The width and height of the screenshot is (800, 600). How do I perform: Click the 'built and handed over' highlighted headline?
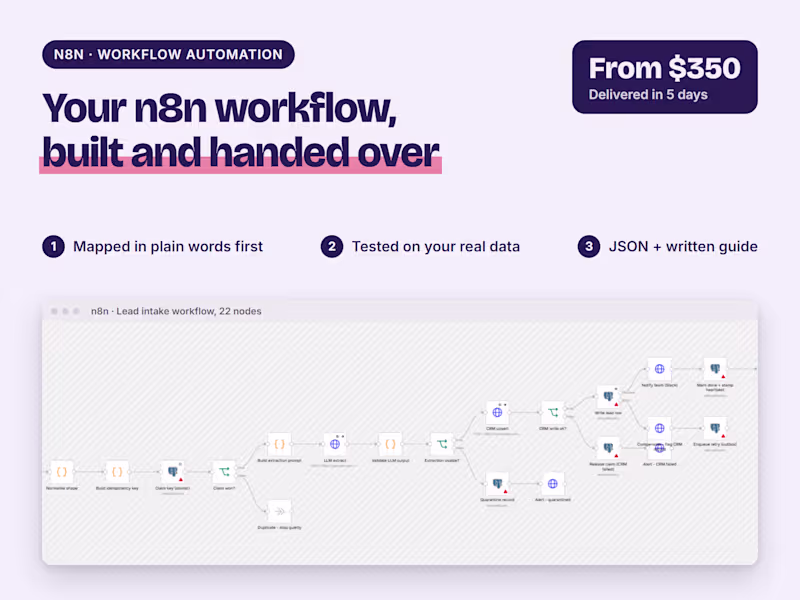tap(240, 153)
